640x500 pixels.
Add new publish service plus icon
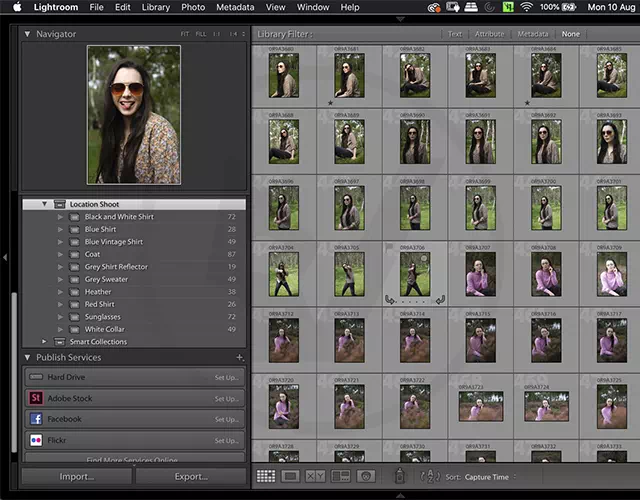(240, 358)
